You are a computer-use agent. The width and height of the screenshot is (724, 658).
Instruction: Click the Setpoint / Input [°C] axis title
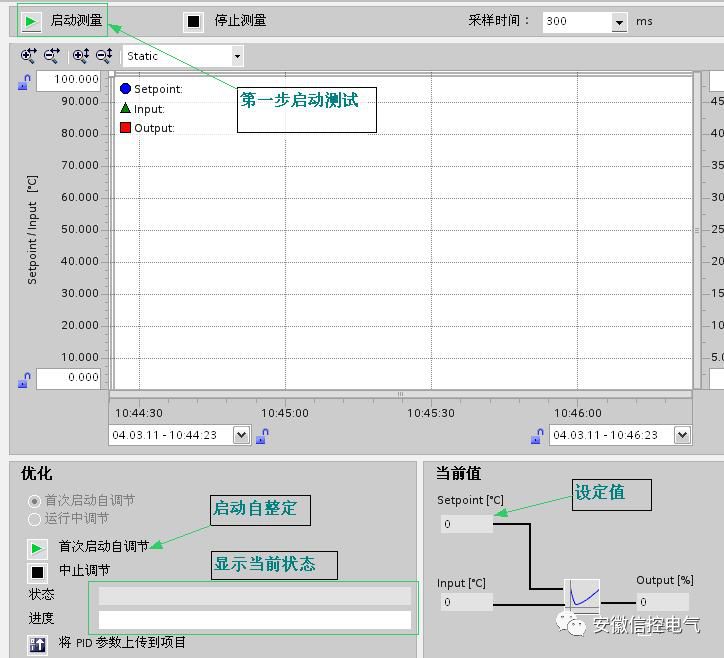point(32,230)
